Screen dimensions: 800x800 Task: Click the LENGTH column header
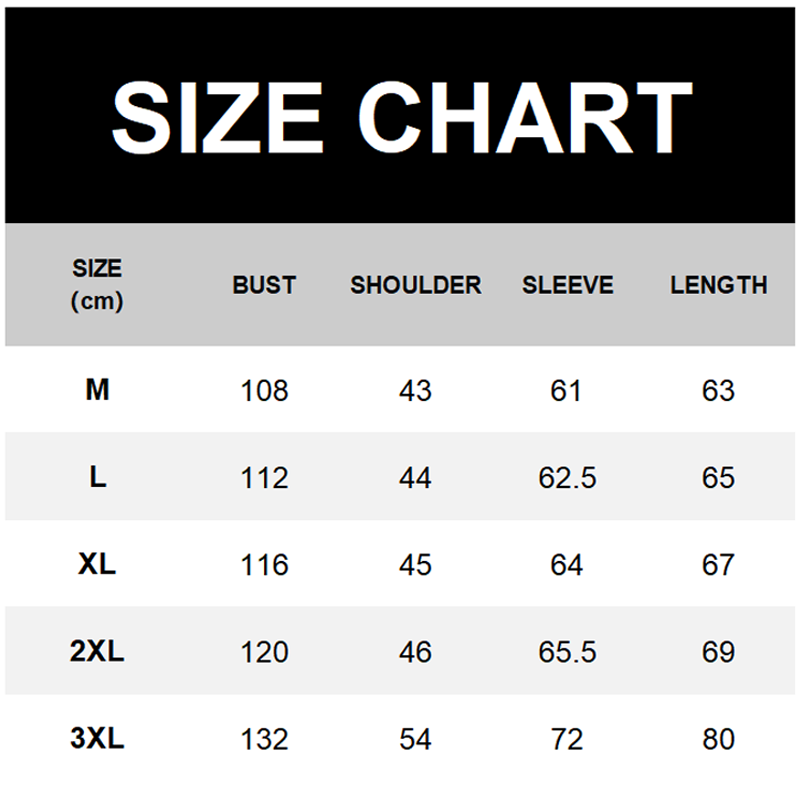(718, 285)
